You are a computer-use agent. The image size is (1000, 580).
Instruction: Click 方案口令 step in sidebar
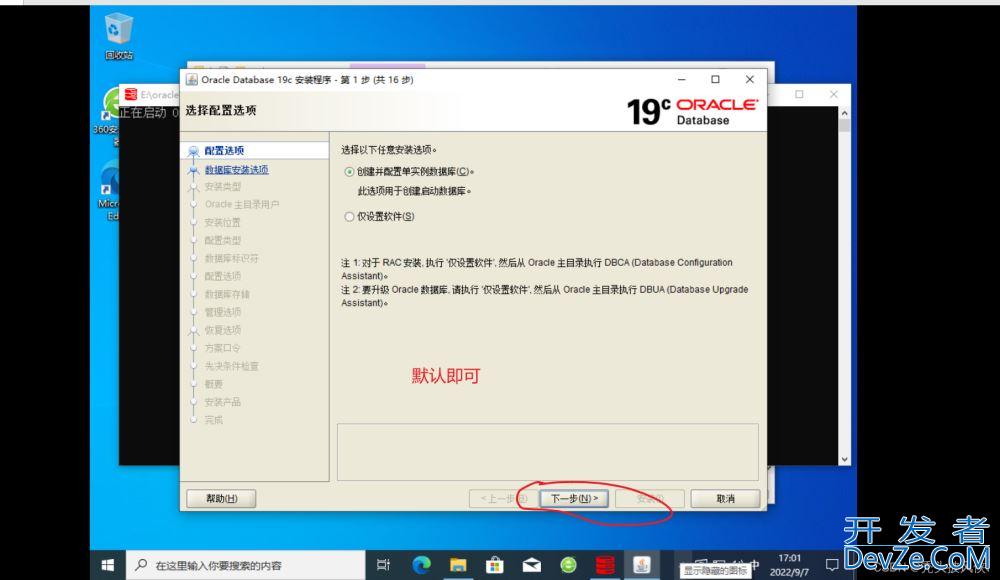223,348
